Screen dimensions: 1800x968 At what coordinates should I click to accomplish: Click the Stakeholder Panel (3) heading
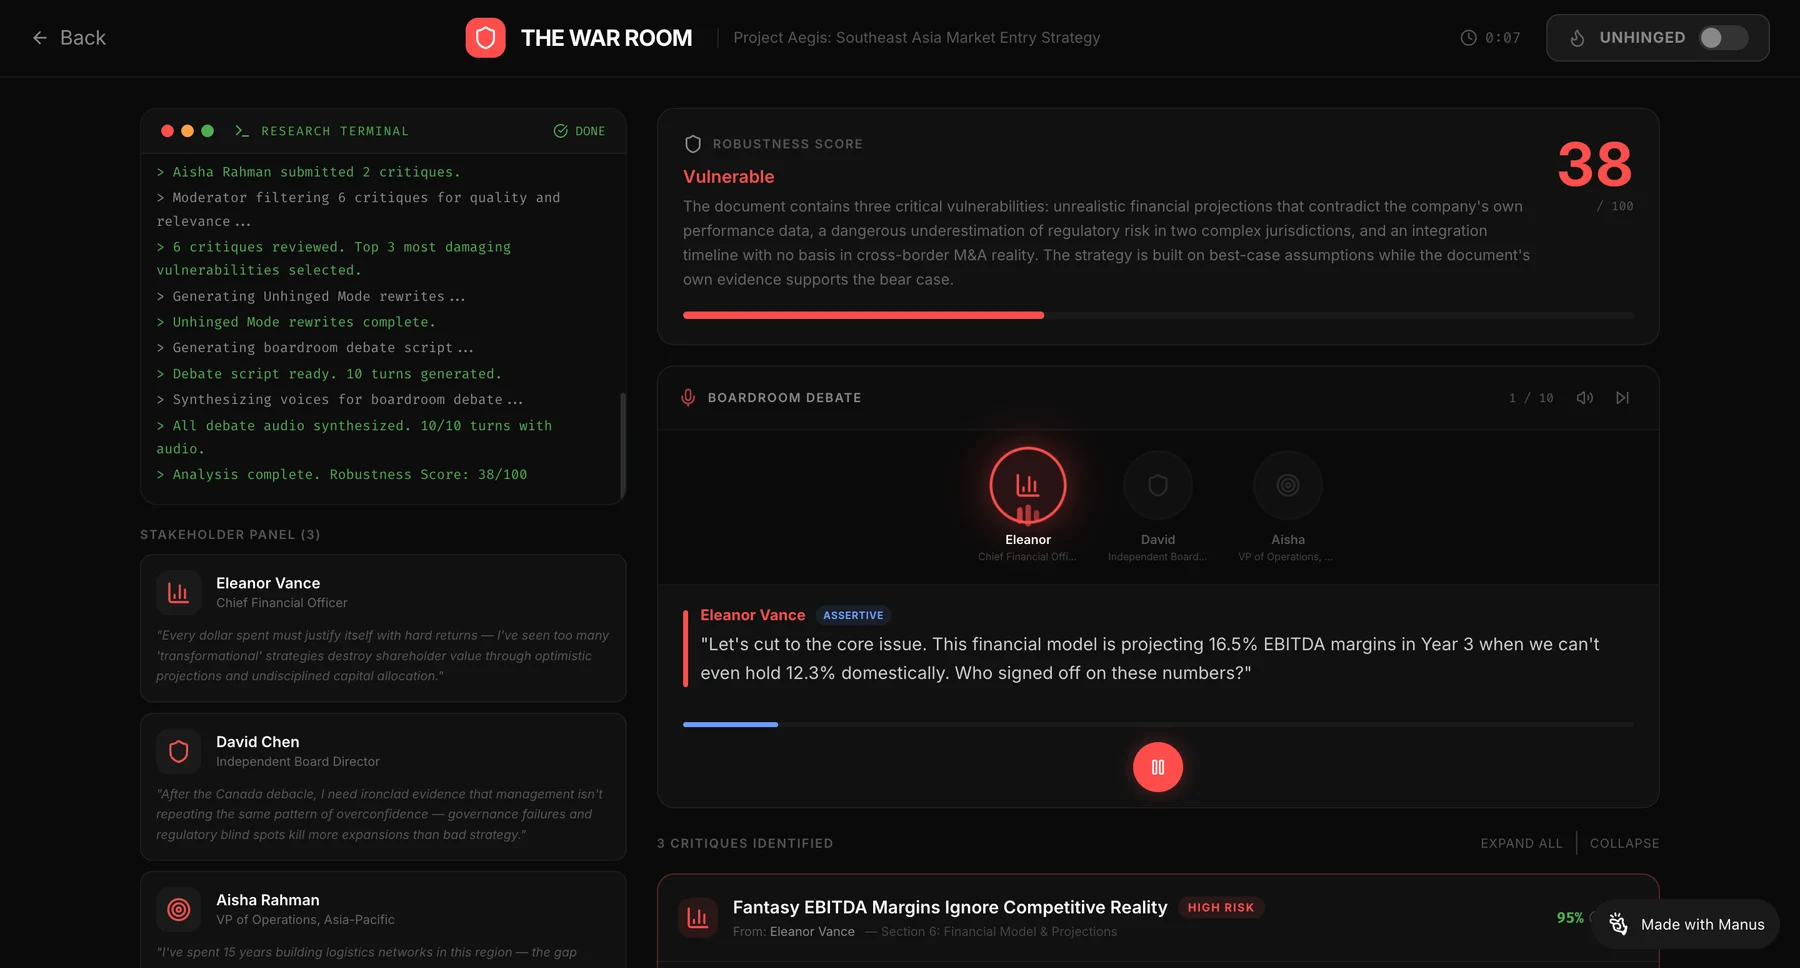(230, 534)
